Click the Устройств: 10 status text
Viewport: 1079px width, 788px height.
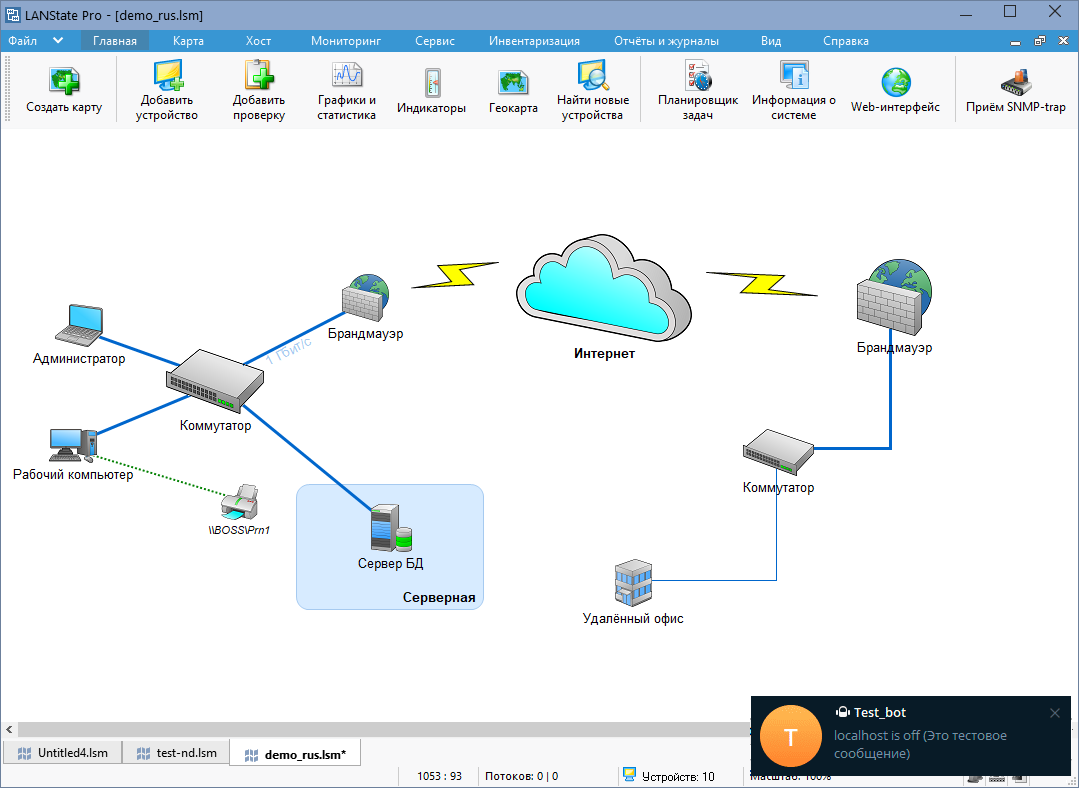(678, 776)
